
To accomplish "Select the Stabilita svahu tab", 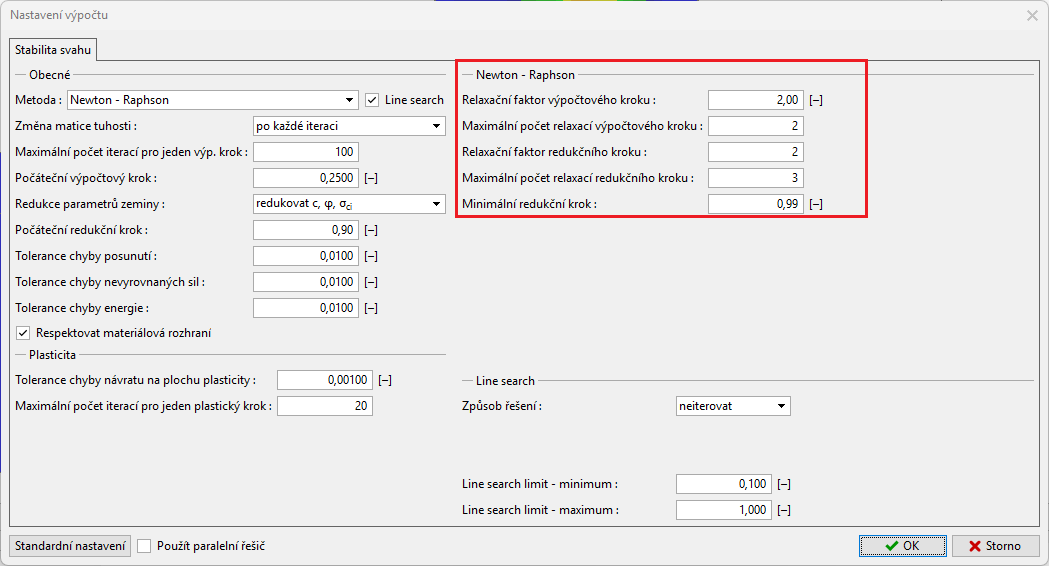I will pyautogui.click(x=52, y=49).
